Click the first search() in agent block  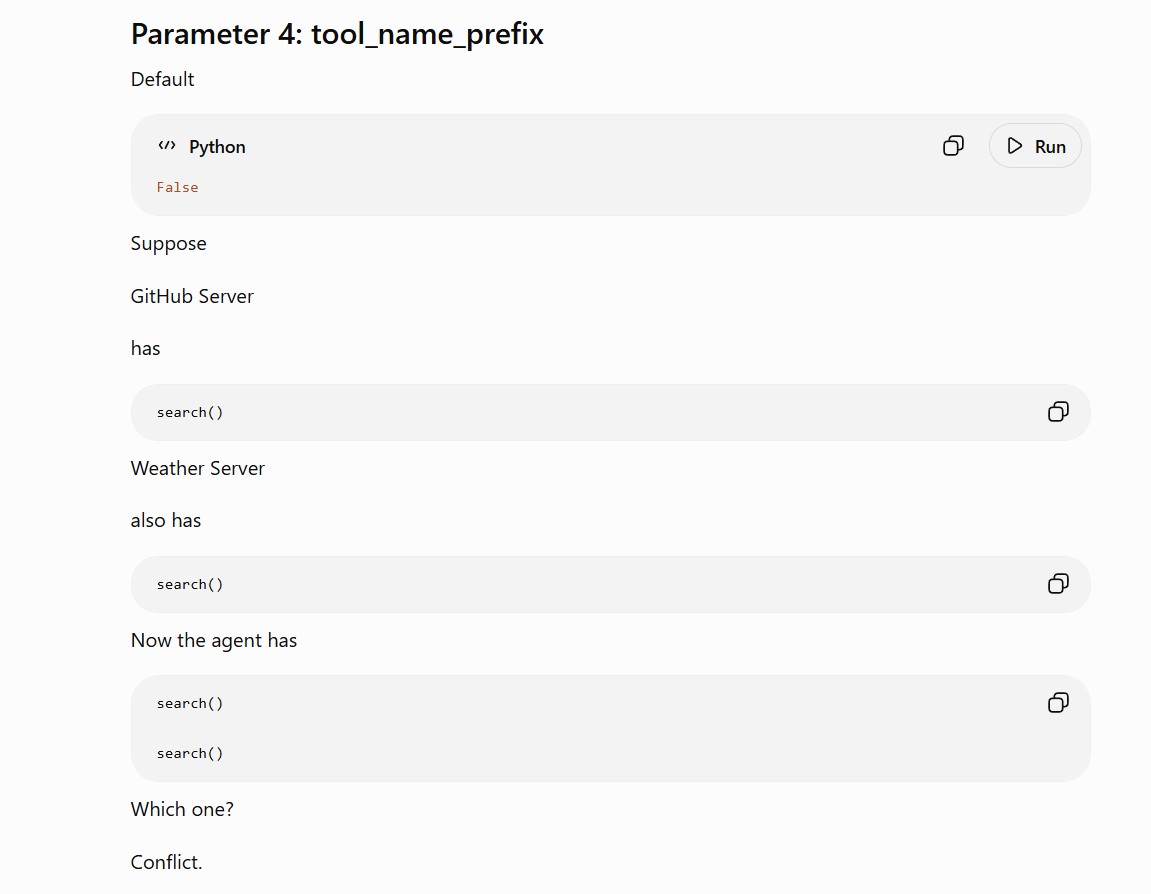(x=189, y=703)
